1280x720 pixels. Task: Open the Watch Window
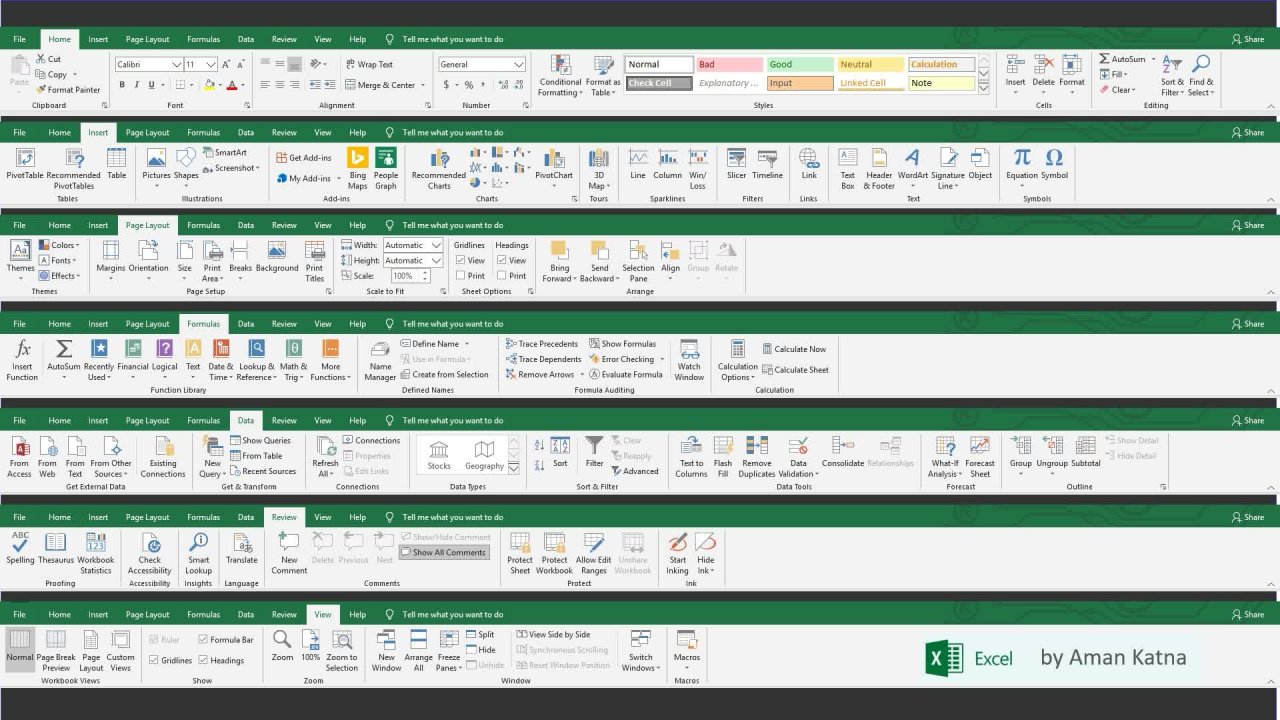pos(689,360)
